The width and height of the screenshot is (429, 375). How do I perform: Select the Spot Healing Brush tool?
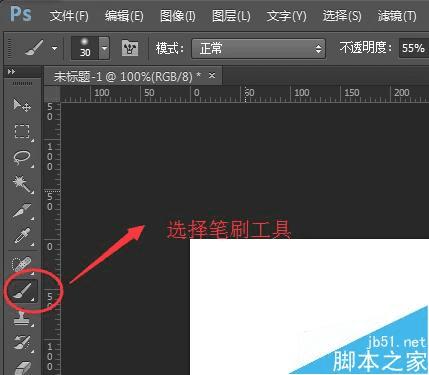click(22, 265)
